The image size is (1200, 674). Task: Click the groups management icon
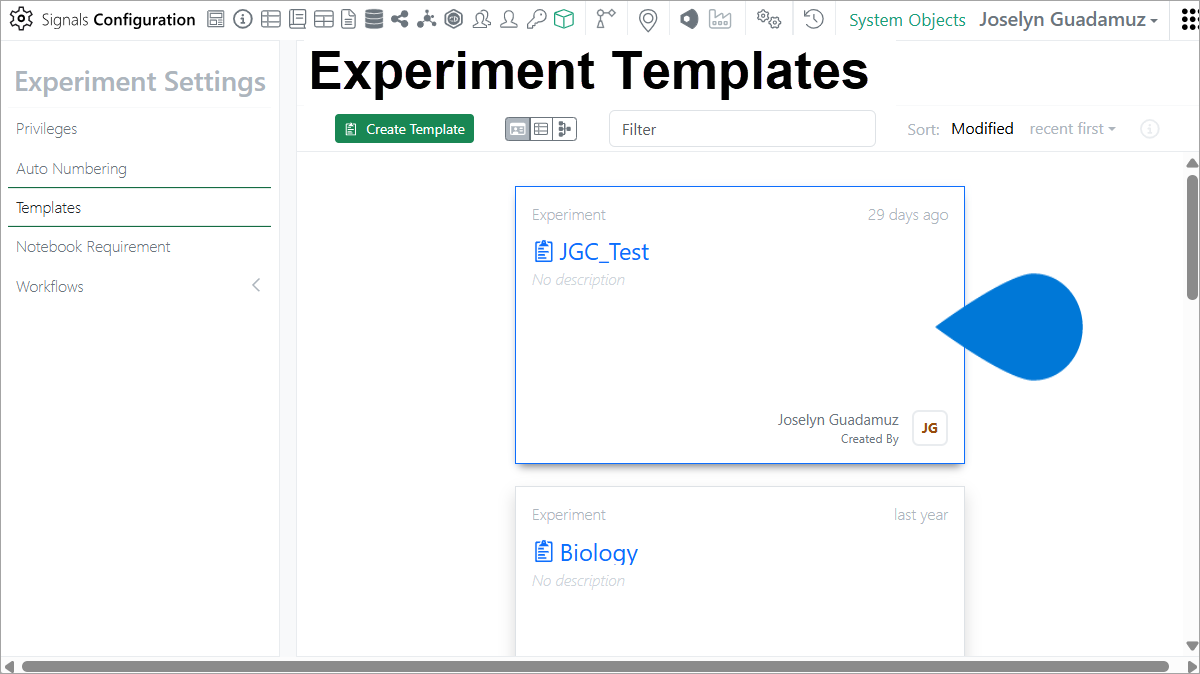click(x=481, y=18)
